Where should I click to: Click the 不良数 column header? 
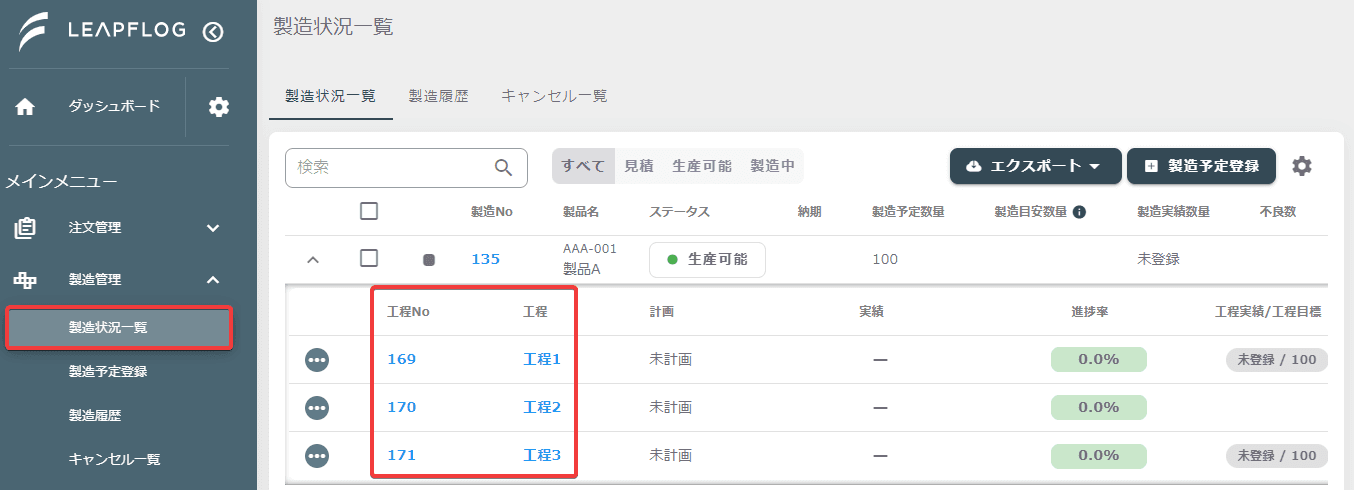1278,212
